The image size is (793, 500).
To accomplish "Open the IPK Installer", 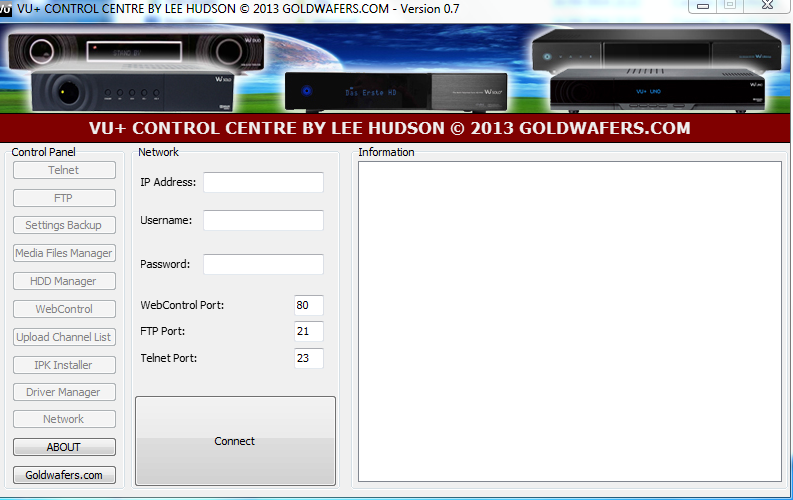I will click(x=64, y=365).
